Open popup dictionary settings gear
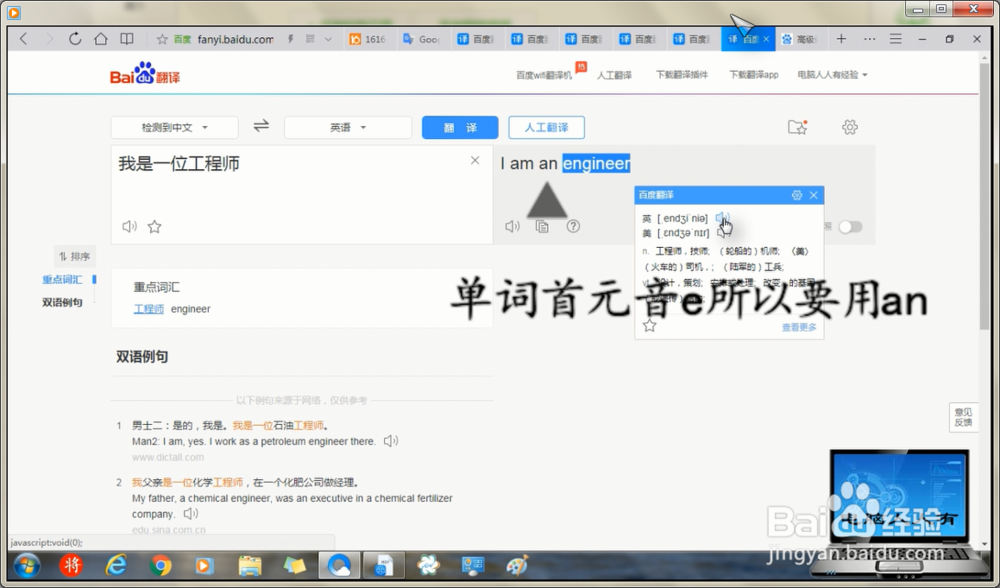1000x588 pixels. [x=797, y=195]
